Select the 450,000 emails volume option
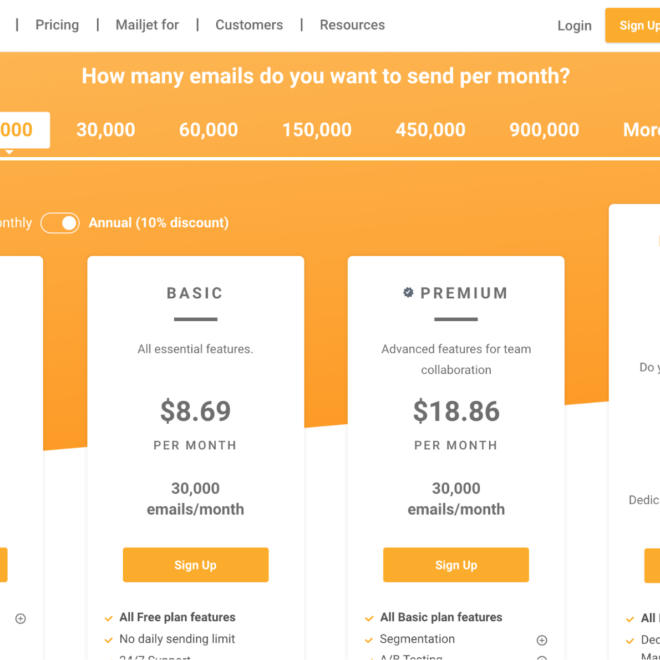The image size is (660, 660). (430, 130)
